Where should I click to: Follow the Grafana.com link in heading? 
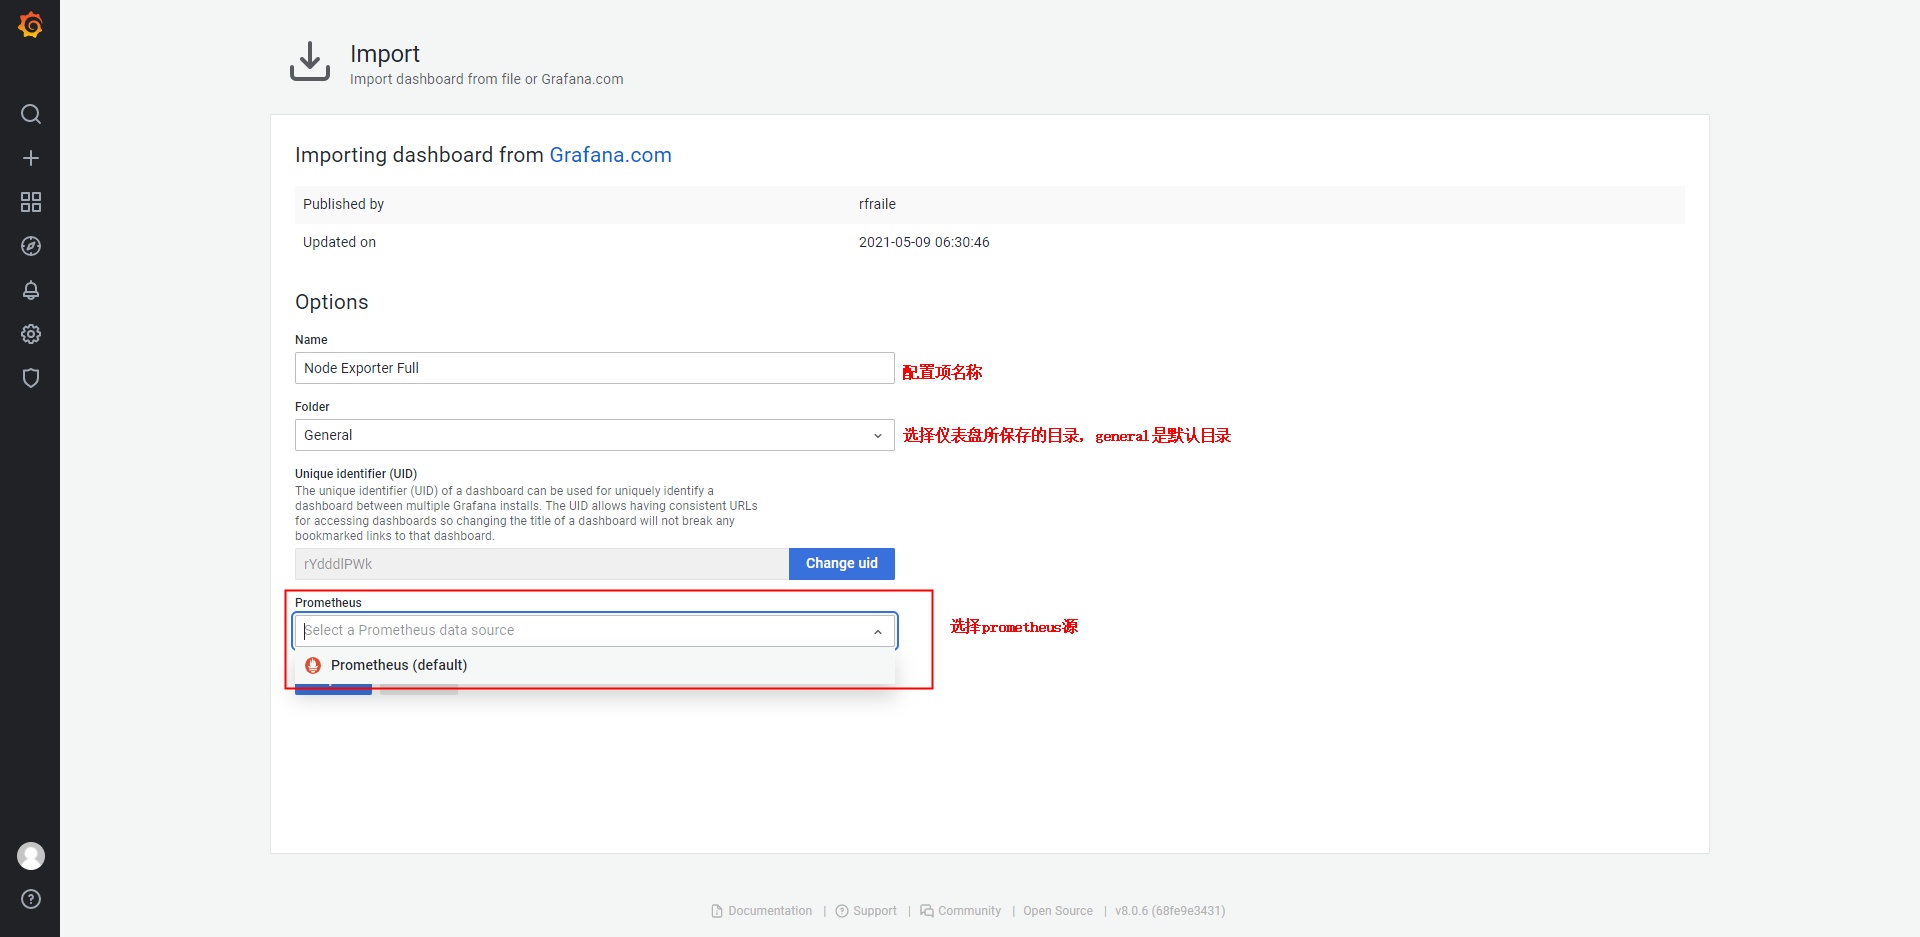point(610,155)
